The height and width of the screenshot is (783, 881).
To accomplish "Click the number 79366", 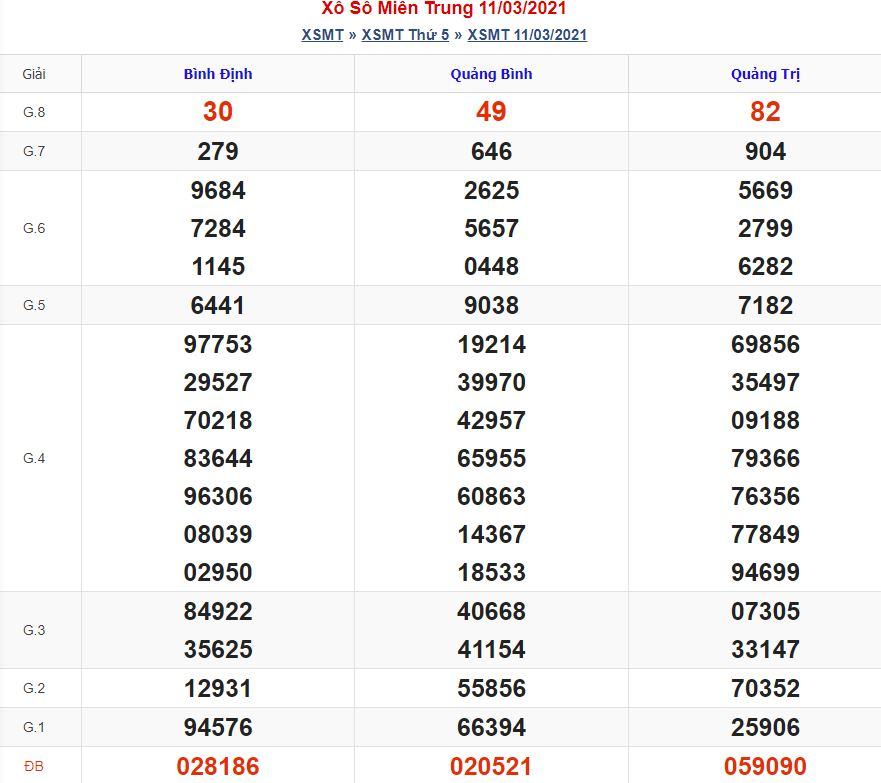I will click(765, 458).
